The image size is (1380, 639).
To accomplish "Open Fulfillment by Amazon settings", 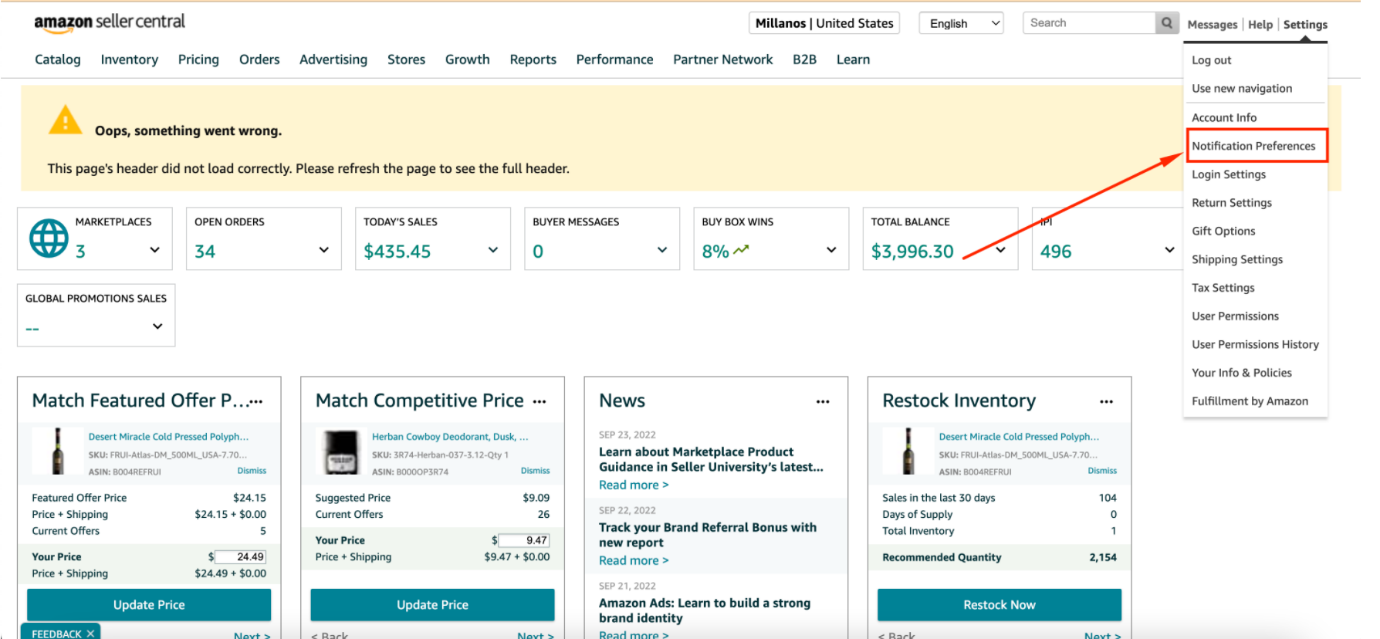I will pos(1249,401).
